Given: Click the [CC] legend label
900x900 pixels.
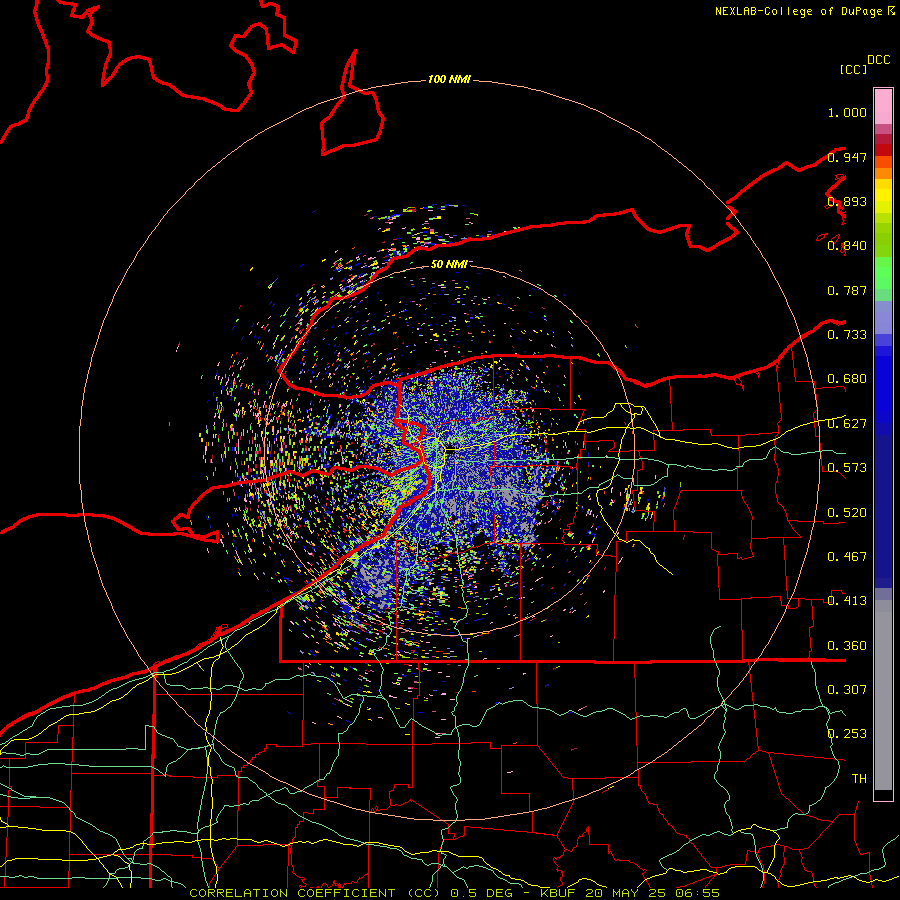Looking at the screenshot, I should (854, 69).
